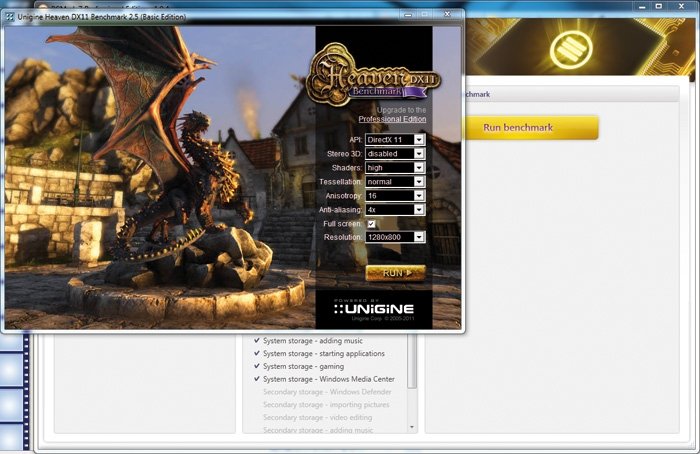Viewport: 700px width, 454px height.
Task: Open the API dropdown showing DirectX 11
Action: tap(395, 140)
